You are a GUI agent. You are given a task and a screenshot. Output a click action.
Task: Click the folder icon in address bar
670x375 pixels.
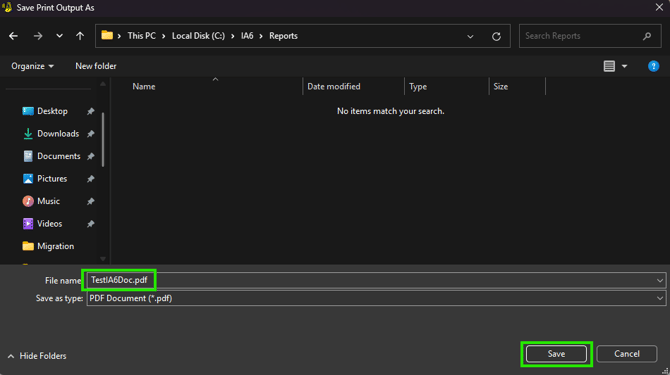coord(107,35)
